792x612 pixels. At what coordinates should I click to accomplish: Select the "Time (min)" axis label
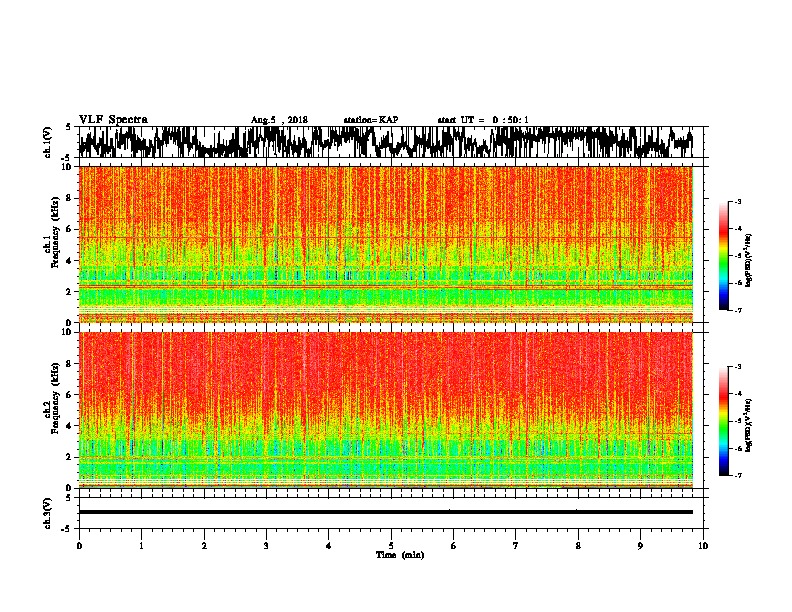click(x=400, y=555)
